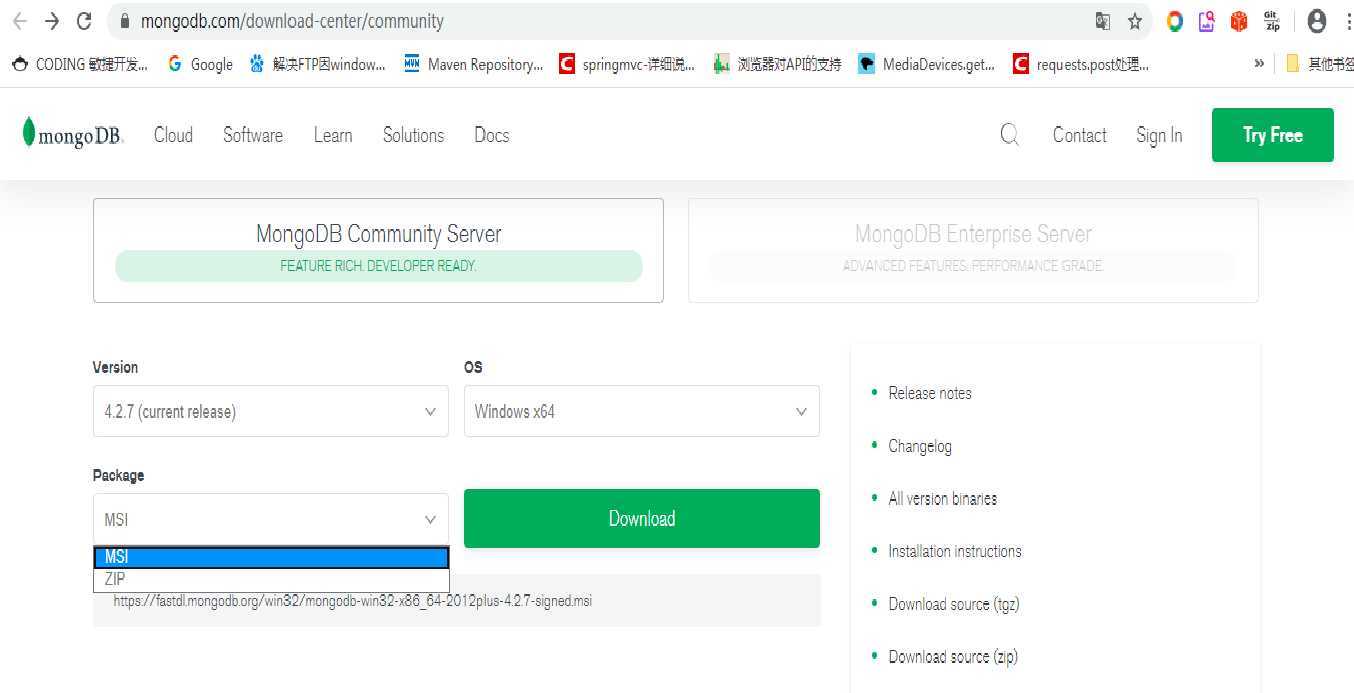Viewport: 1354px width, 693px height.
Task: Click Sign In
Action: click(x=1159, y=135)
